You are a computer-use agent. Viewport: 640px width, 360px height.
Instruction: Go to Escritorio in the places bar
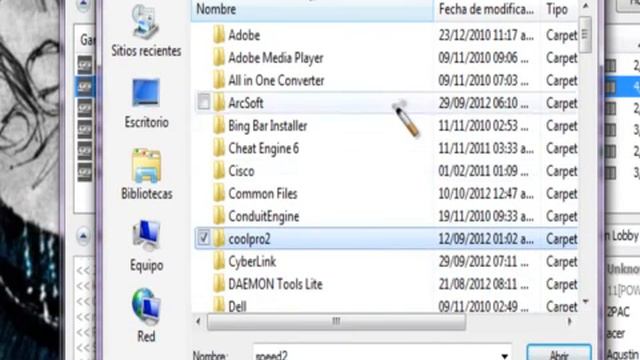[146, 103]
